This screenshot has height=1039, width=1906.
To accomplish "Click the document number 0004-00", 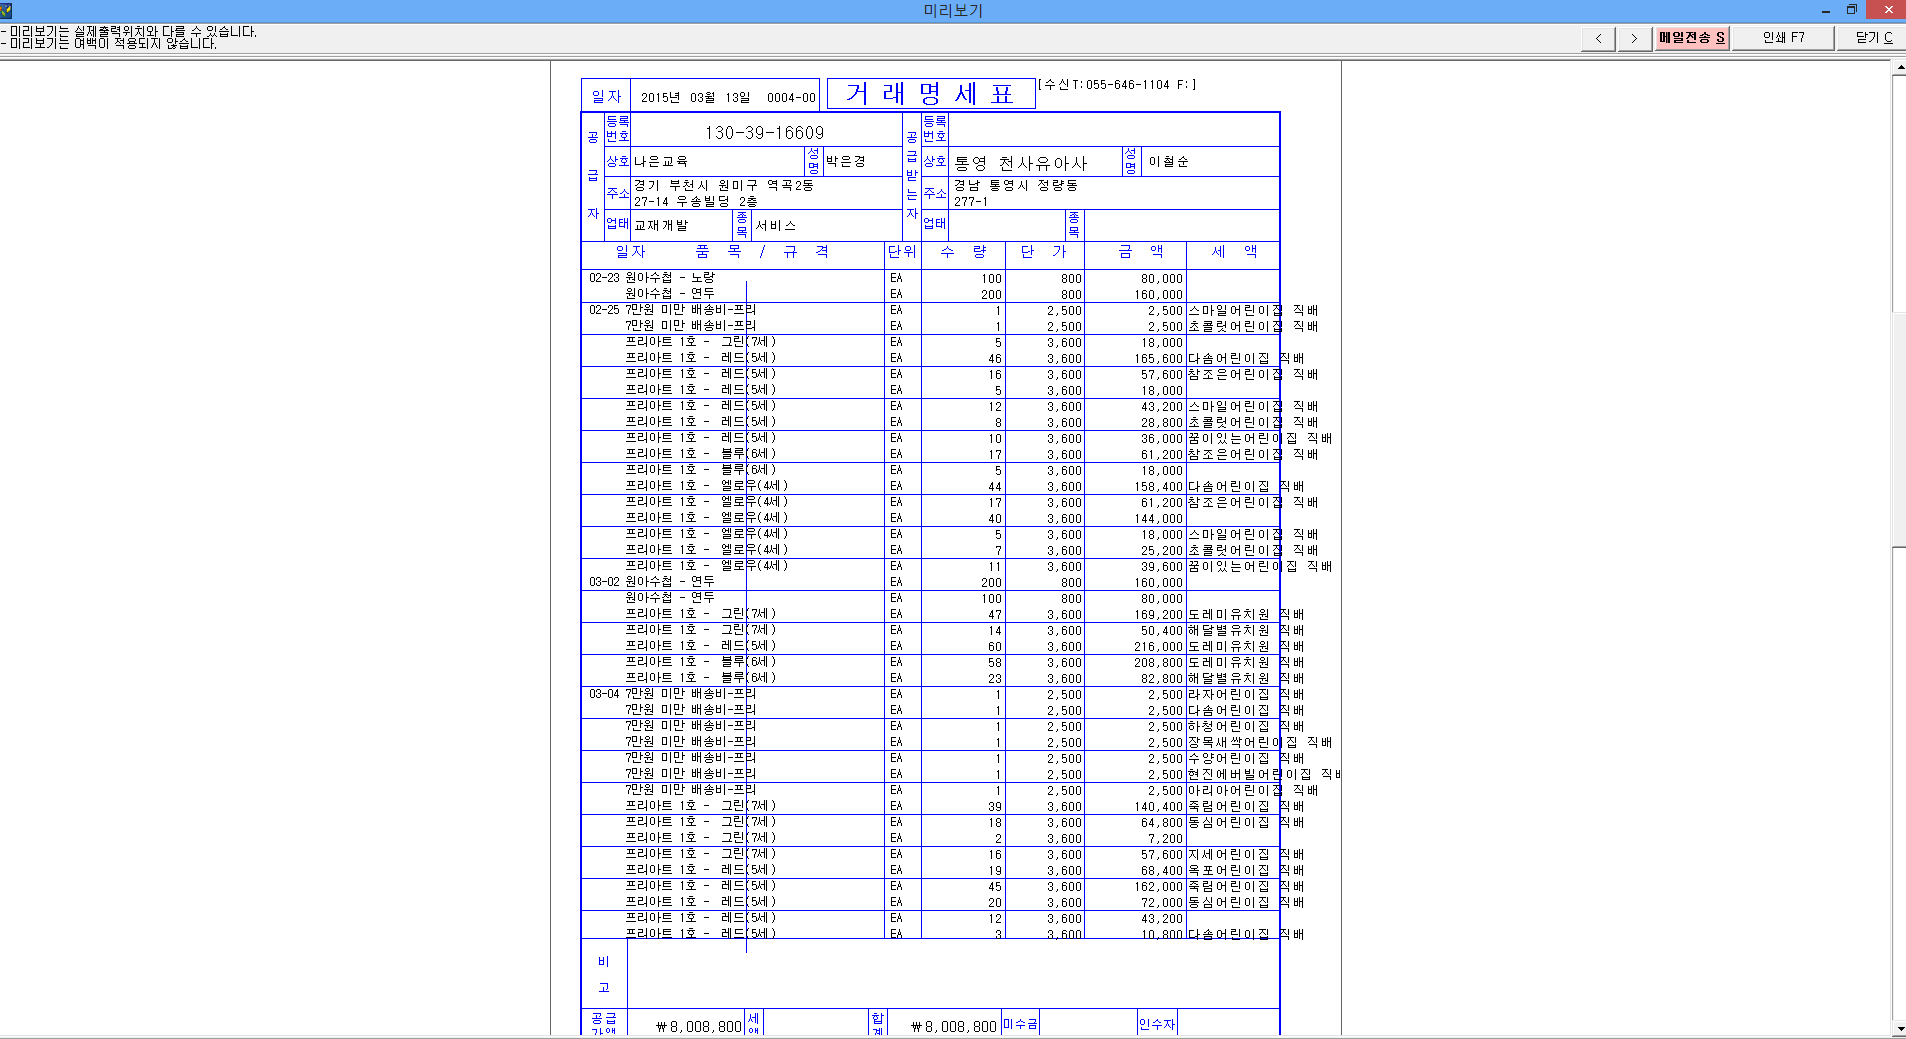I will (791, 98).
